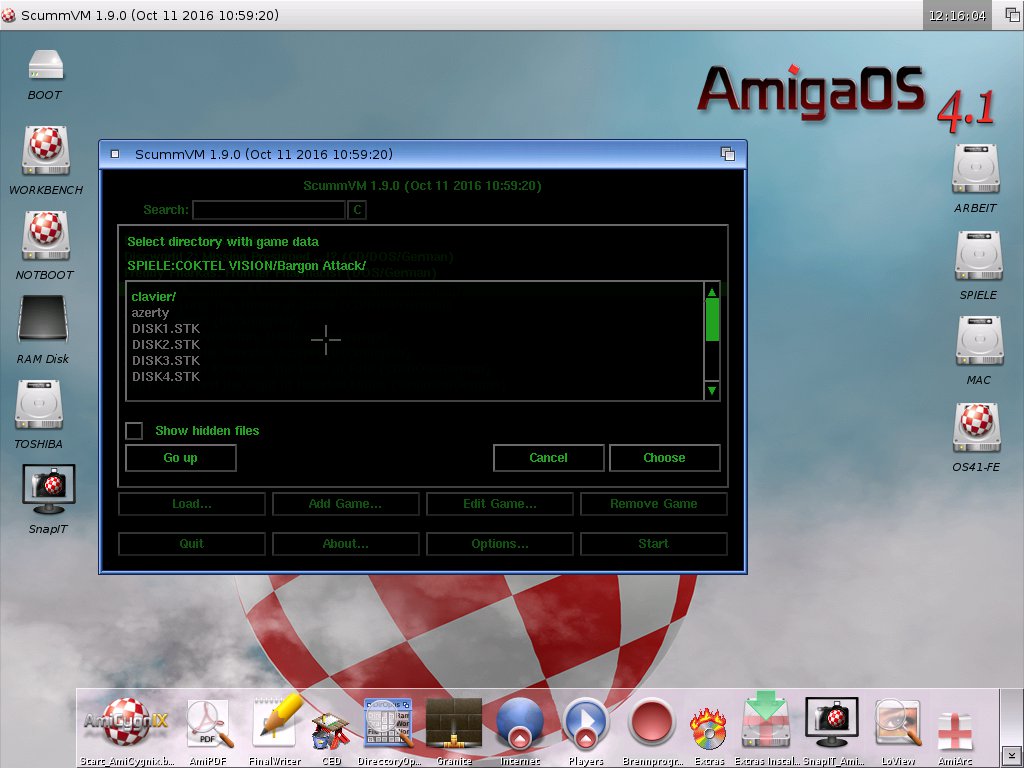Launch FinalWriter from the dock
This screenshot has height=768, width=1024.
point(276,722)
